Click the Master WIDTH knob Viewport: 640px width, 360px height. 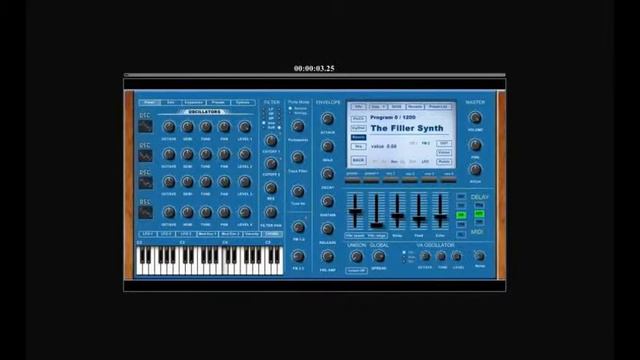475,169
